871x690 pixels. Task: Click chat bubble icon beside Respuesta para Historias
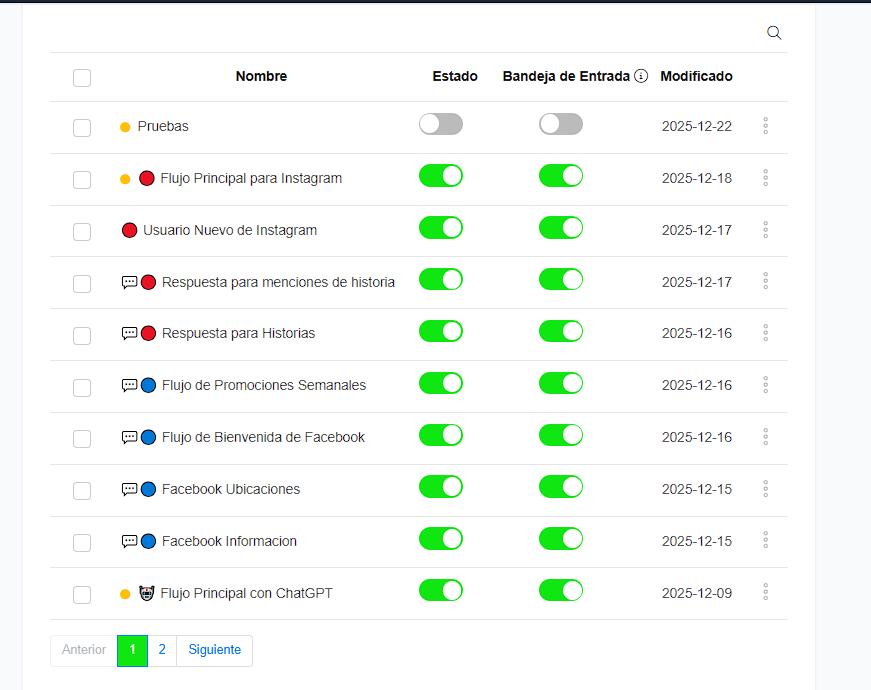tap(129, 333)
